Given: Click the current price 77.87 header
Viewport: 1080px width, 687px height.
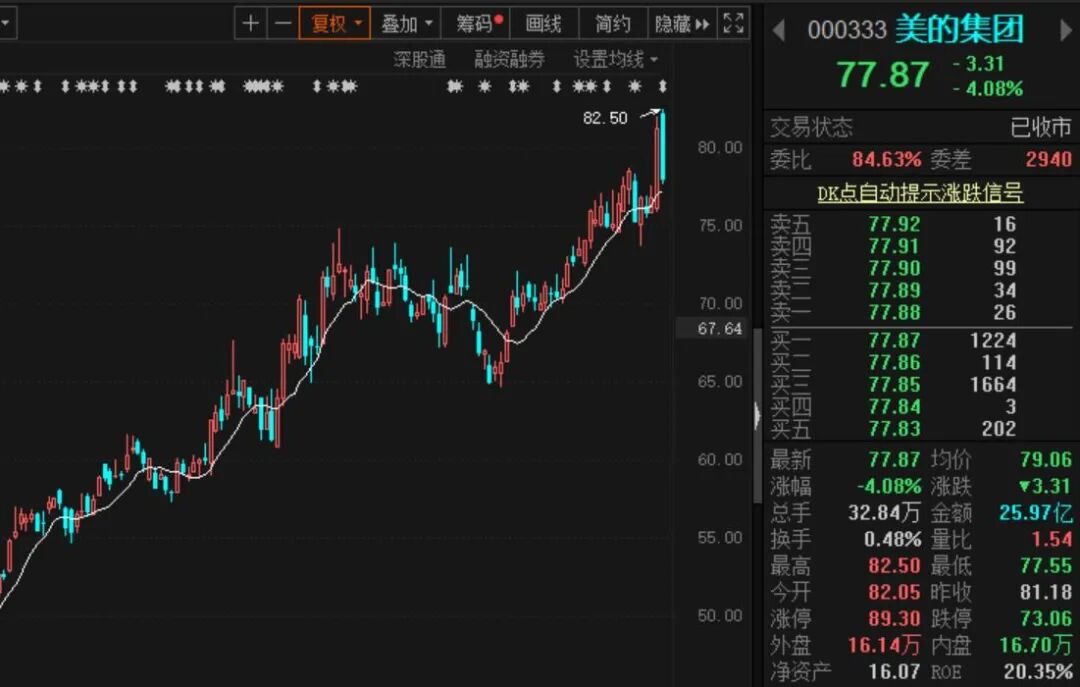Looking at the screenshot, I should click(882, 74).
